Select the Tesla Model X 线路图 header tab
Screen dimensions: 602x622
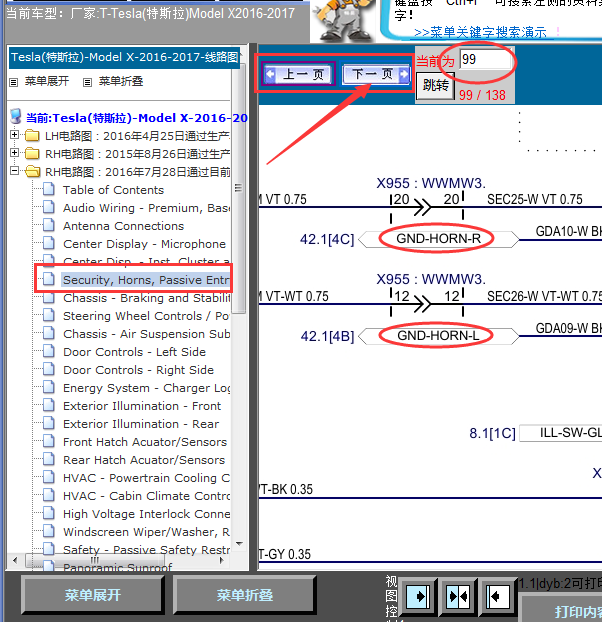tap(125, 58)
